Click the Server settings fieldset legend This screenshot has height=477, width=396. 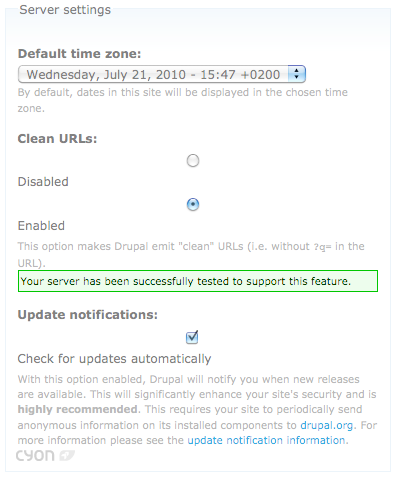pyautogui.click(x=65, y=10)
